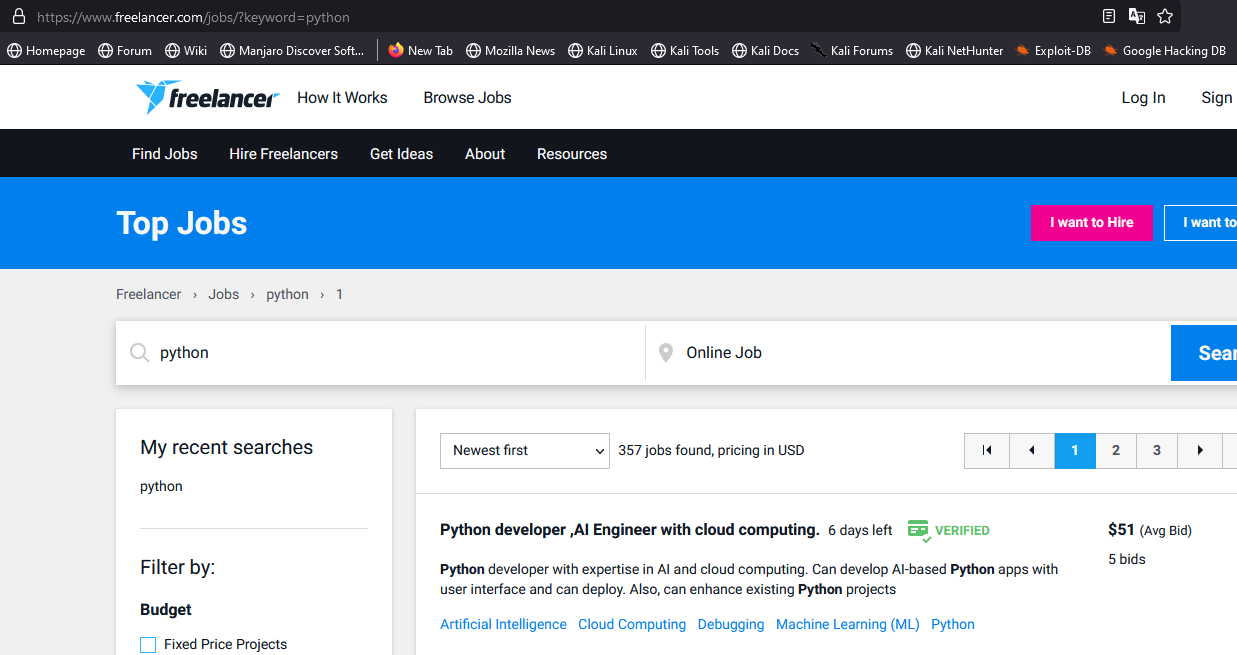1237x655 pixels.
Task: Go to next results page arrow
Action: point(1200,451)
